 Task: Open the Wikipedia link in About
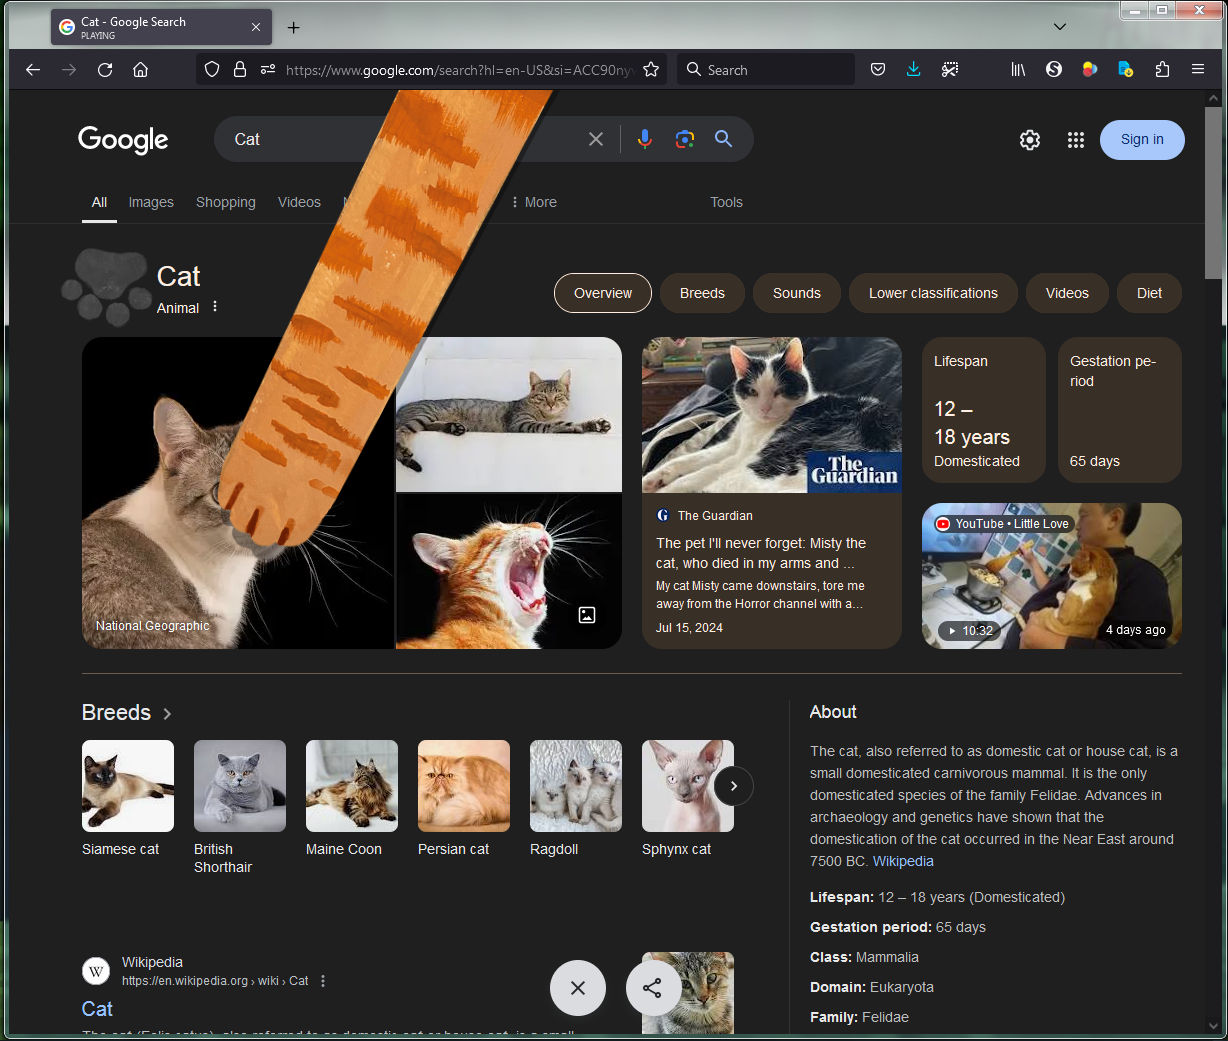[x=903, y=861]
